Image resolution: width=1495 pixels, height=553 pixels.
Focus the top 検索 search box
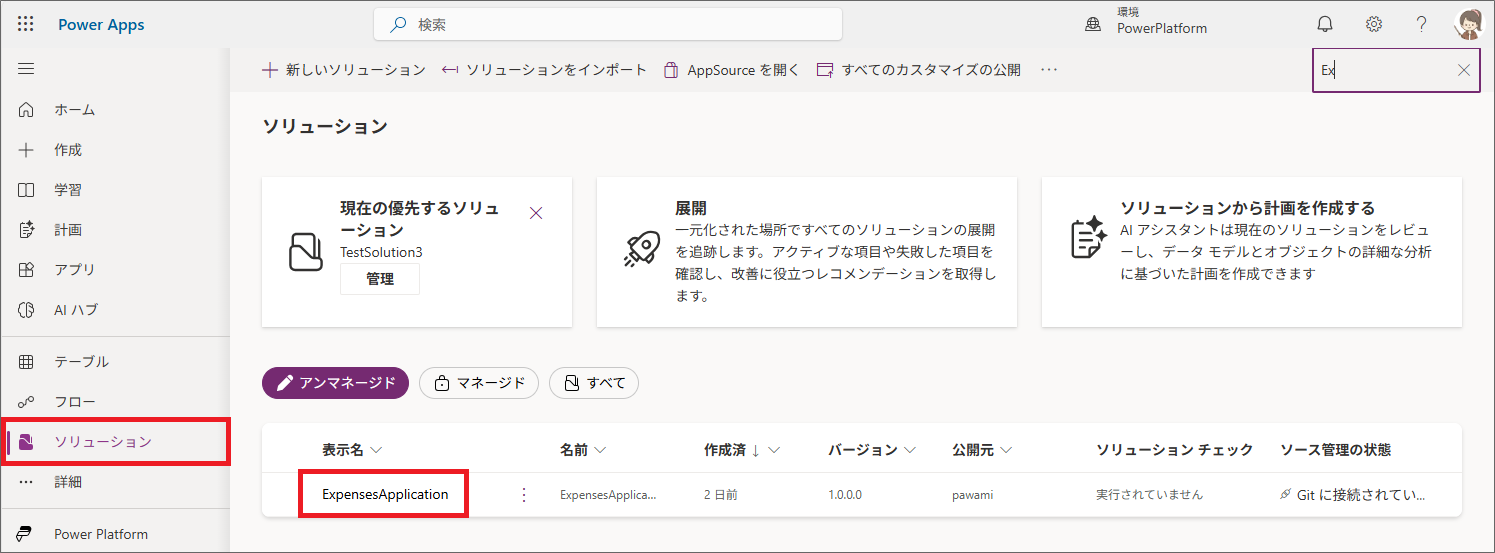click(x=608, y=24)
